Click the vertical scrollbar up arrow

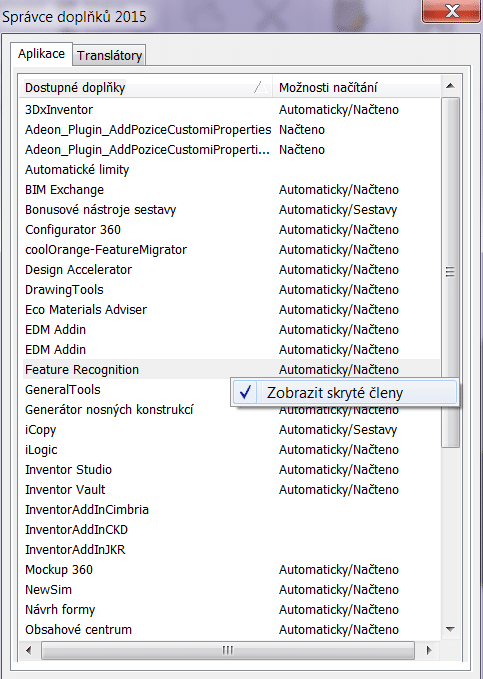(x=450, y=86)
